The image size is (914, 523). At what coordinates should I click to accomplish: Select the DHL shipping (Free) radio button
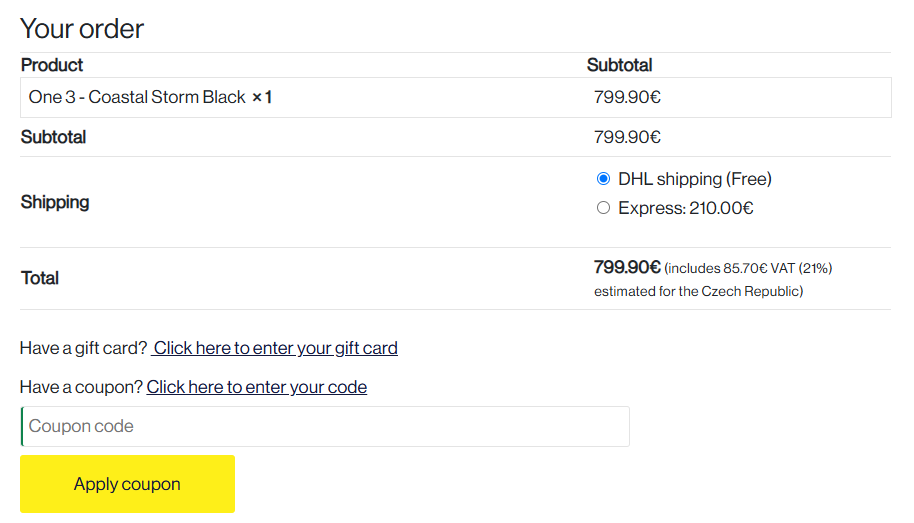(603, 179)
